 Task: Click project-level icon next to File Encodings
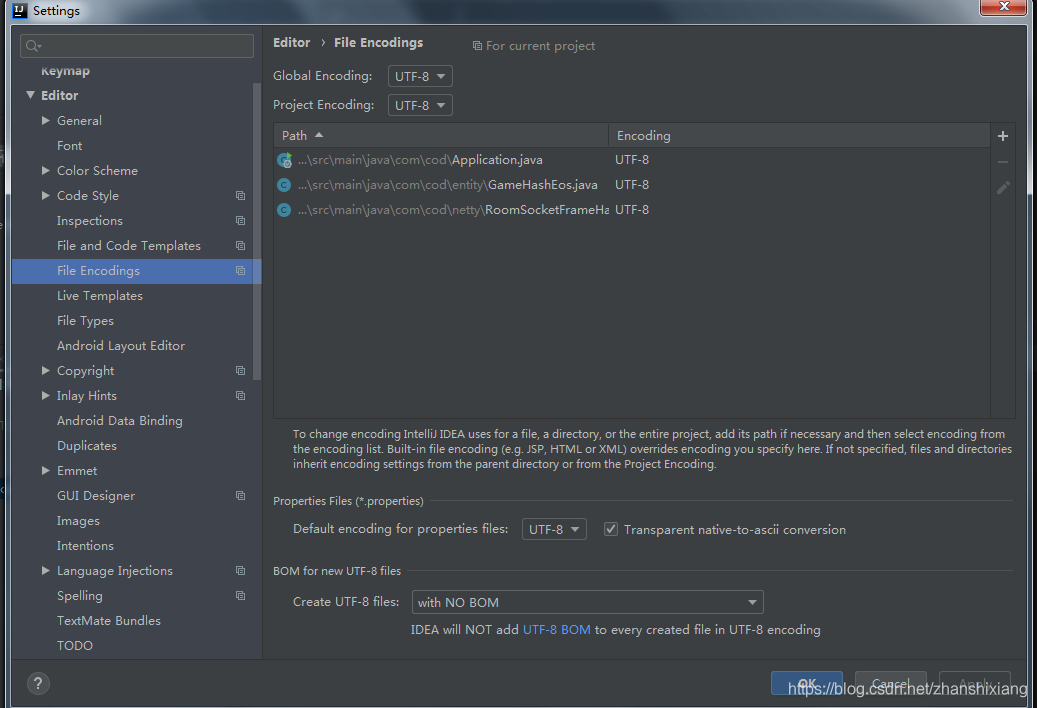[240, 271]
